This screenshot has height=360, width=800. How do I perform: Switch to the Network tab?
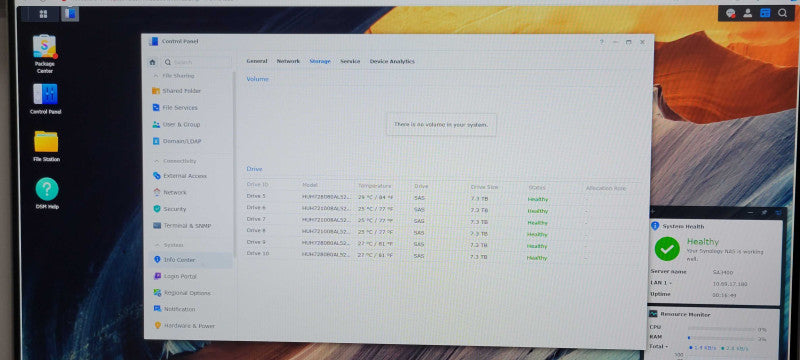(x=288, y=61)
